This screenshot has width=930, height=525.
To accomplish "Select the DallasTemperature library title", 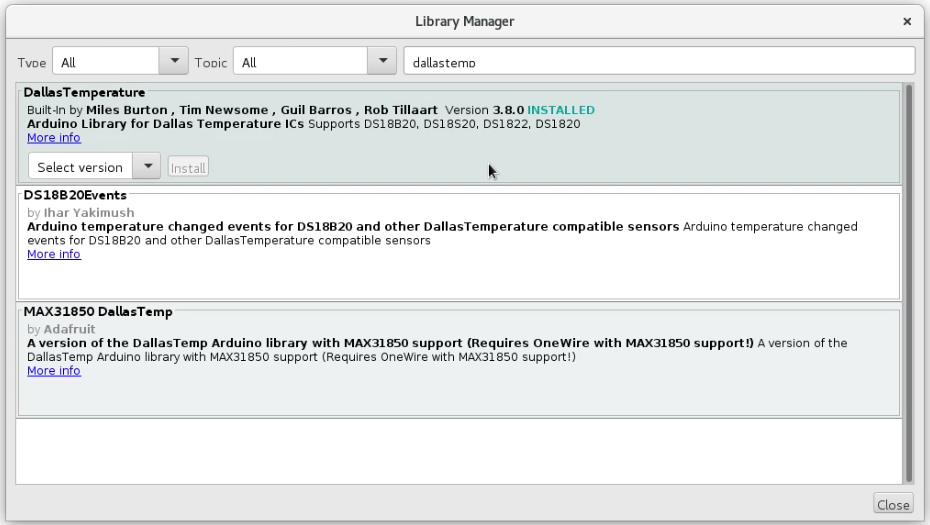I will point(84,93).
